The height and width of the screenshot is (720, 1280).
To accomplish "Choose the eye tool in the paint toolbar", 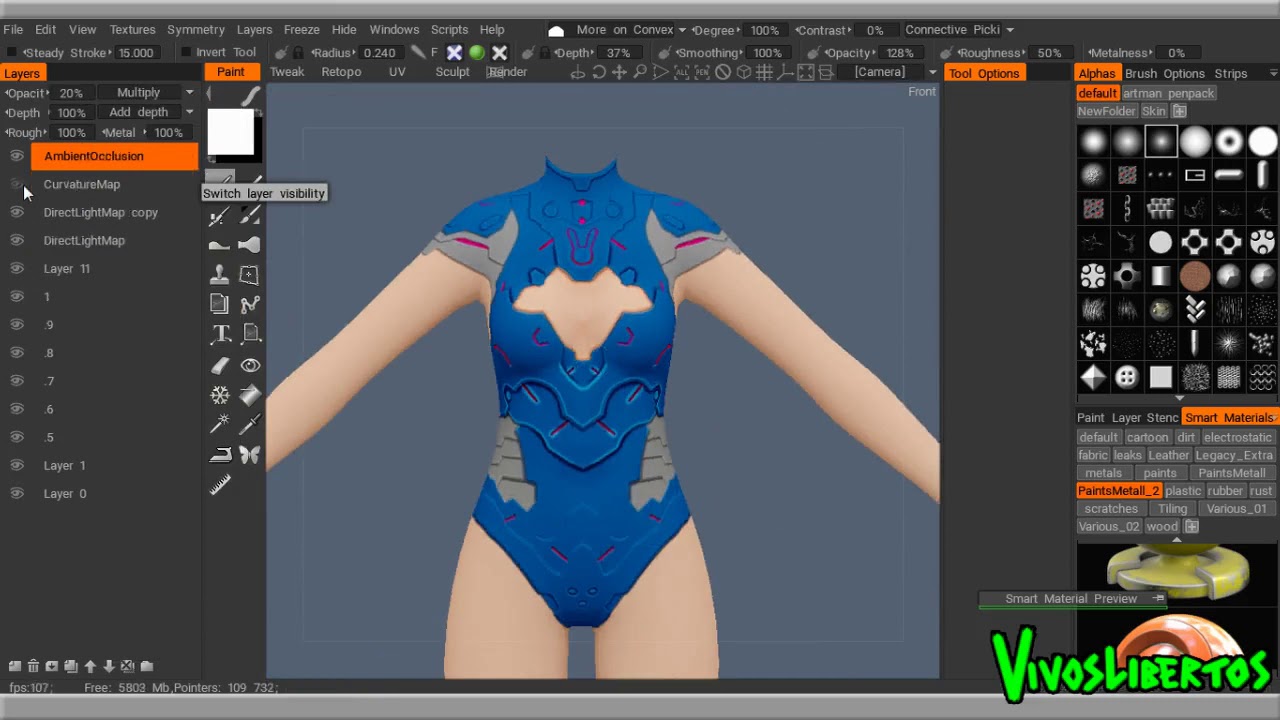I will tap(250, 365).
